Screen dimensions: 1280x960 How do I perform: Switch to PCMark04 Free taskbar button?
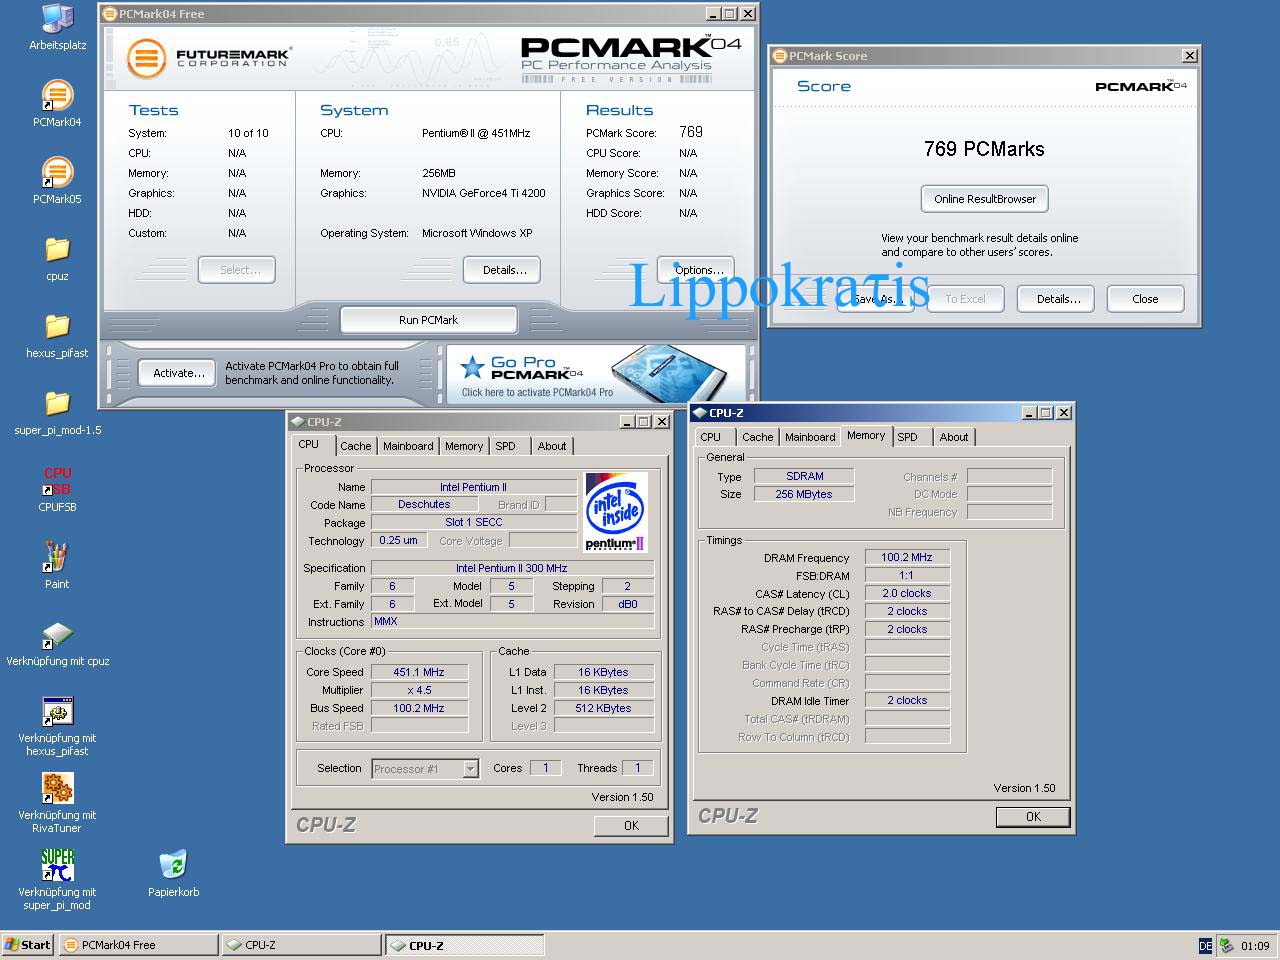(x=139, y=945)
